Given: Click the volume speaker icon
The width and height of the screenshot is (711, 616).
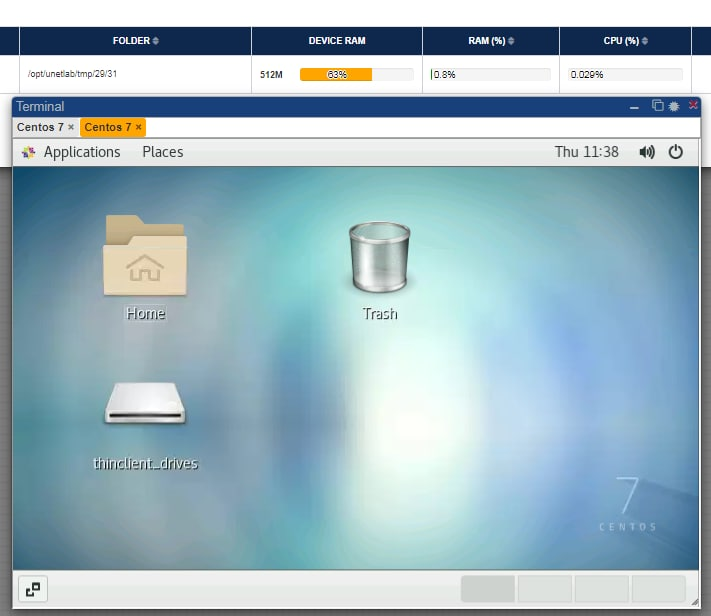Looking at the screenshot, I should (647, 152).
